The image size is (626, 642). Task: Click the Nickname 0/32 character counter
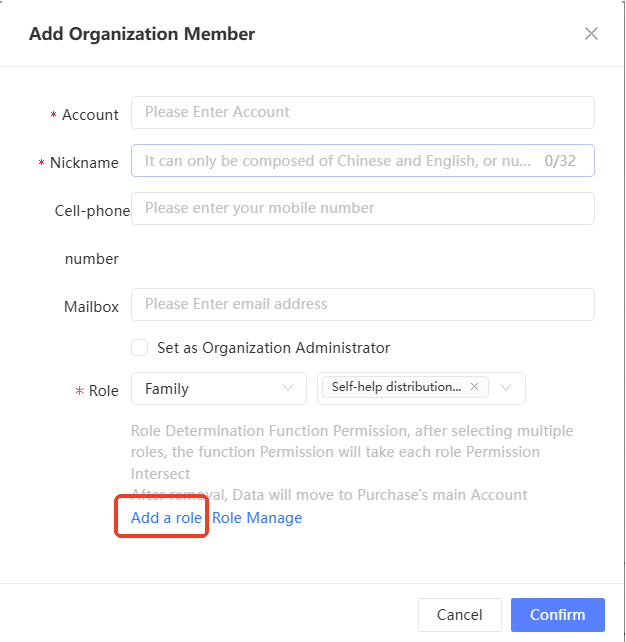[x=560, y=160]
